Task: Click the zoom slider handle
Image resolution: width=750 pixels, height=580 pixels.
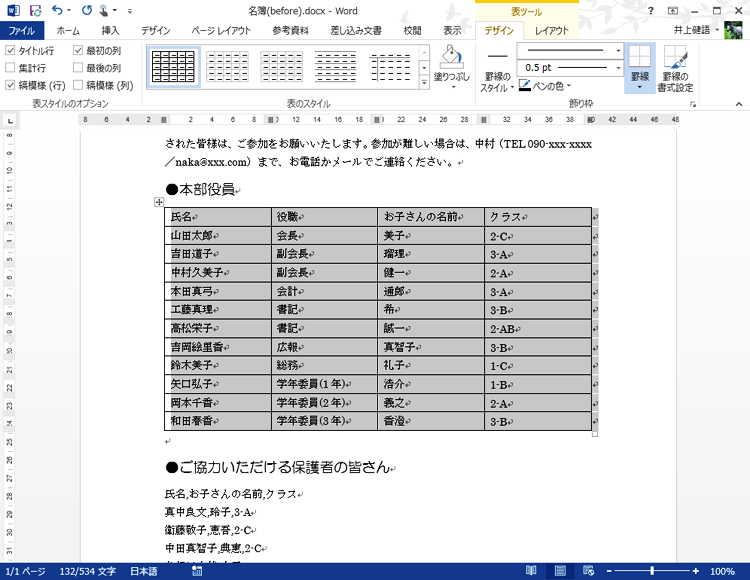Action: pyautogui.click(x=652, y=571)
